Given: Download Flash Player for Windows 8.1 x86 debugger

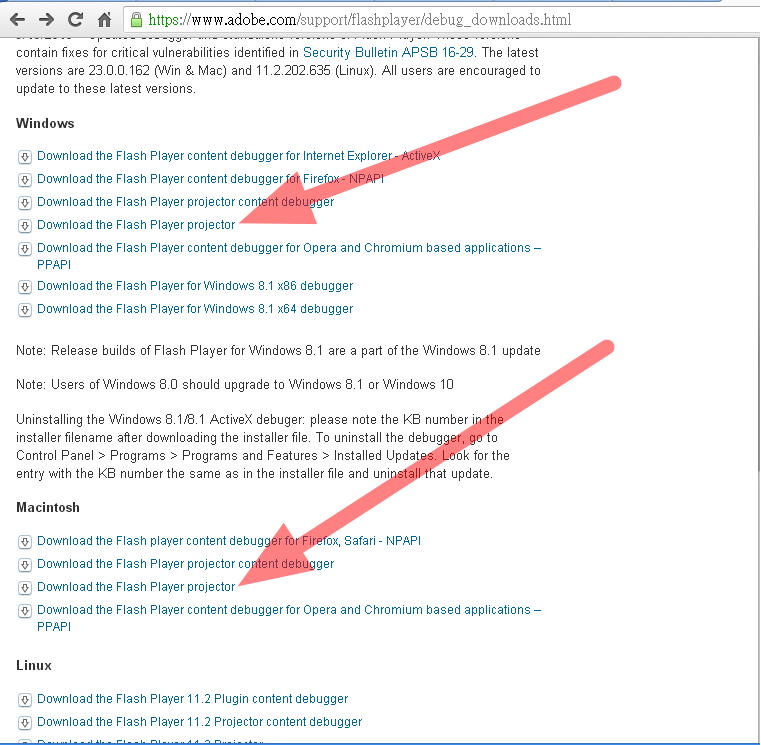Looking at the screenshot, I should (x=195, y=286).
